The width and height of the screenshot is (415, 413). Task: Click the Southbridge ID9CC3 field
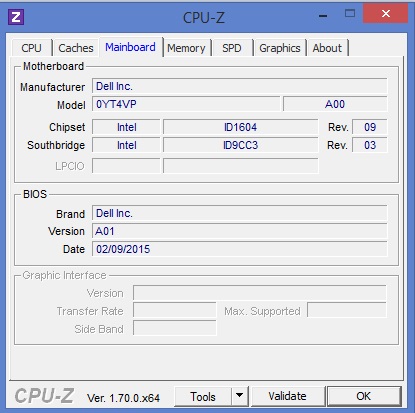(240, 145)
